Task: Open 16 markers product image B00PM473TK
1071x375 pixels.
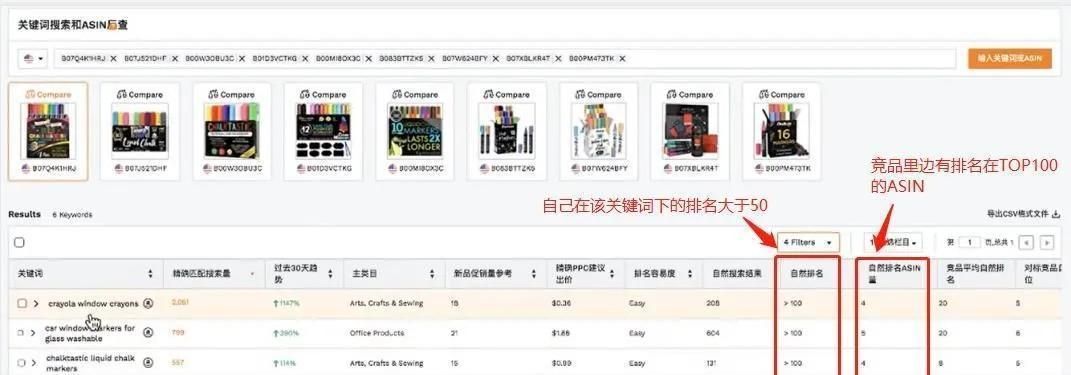Action: (781, 132)
